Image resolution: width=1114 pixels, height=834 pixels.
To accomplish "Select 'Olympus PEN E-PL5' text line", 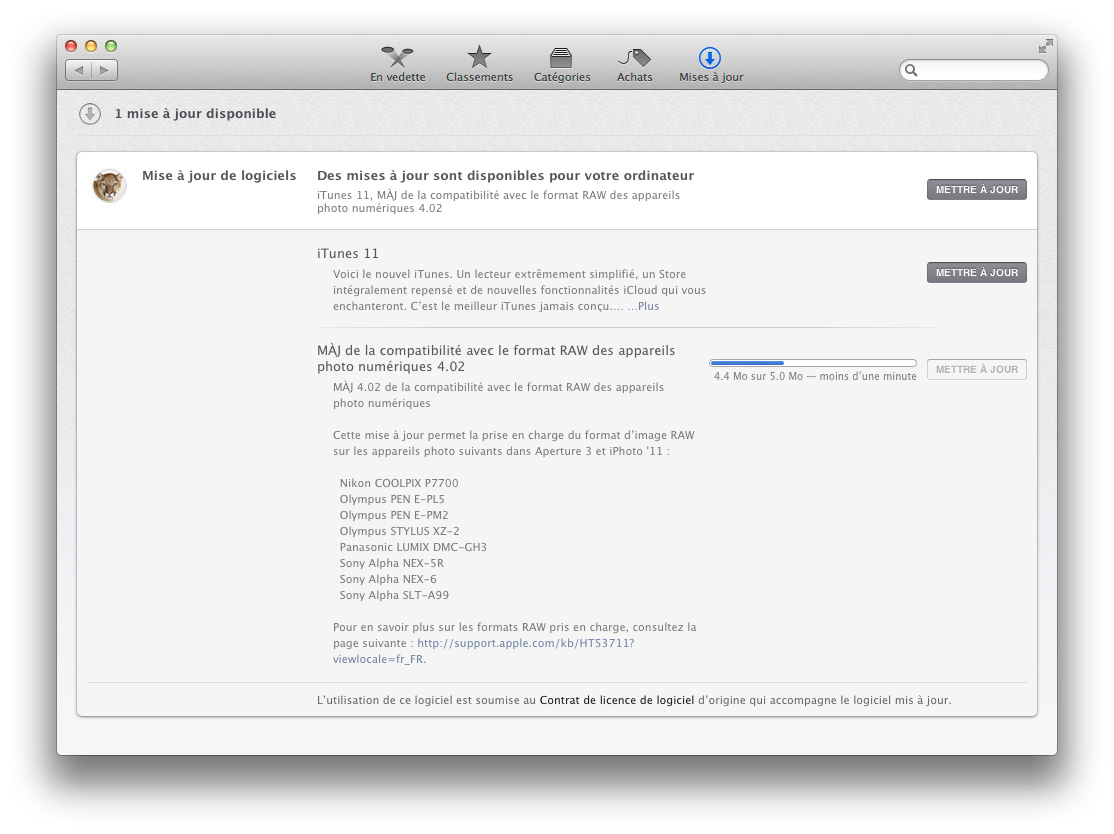I will (x=391, y=499).
